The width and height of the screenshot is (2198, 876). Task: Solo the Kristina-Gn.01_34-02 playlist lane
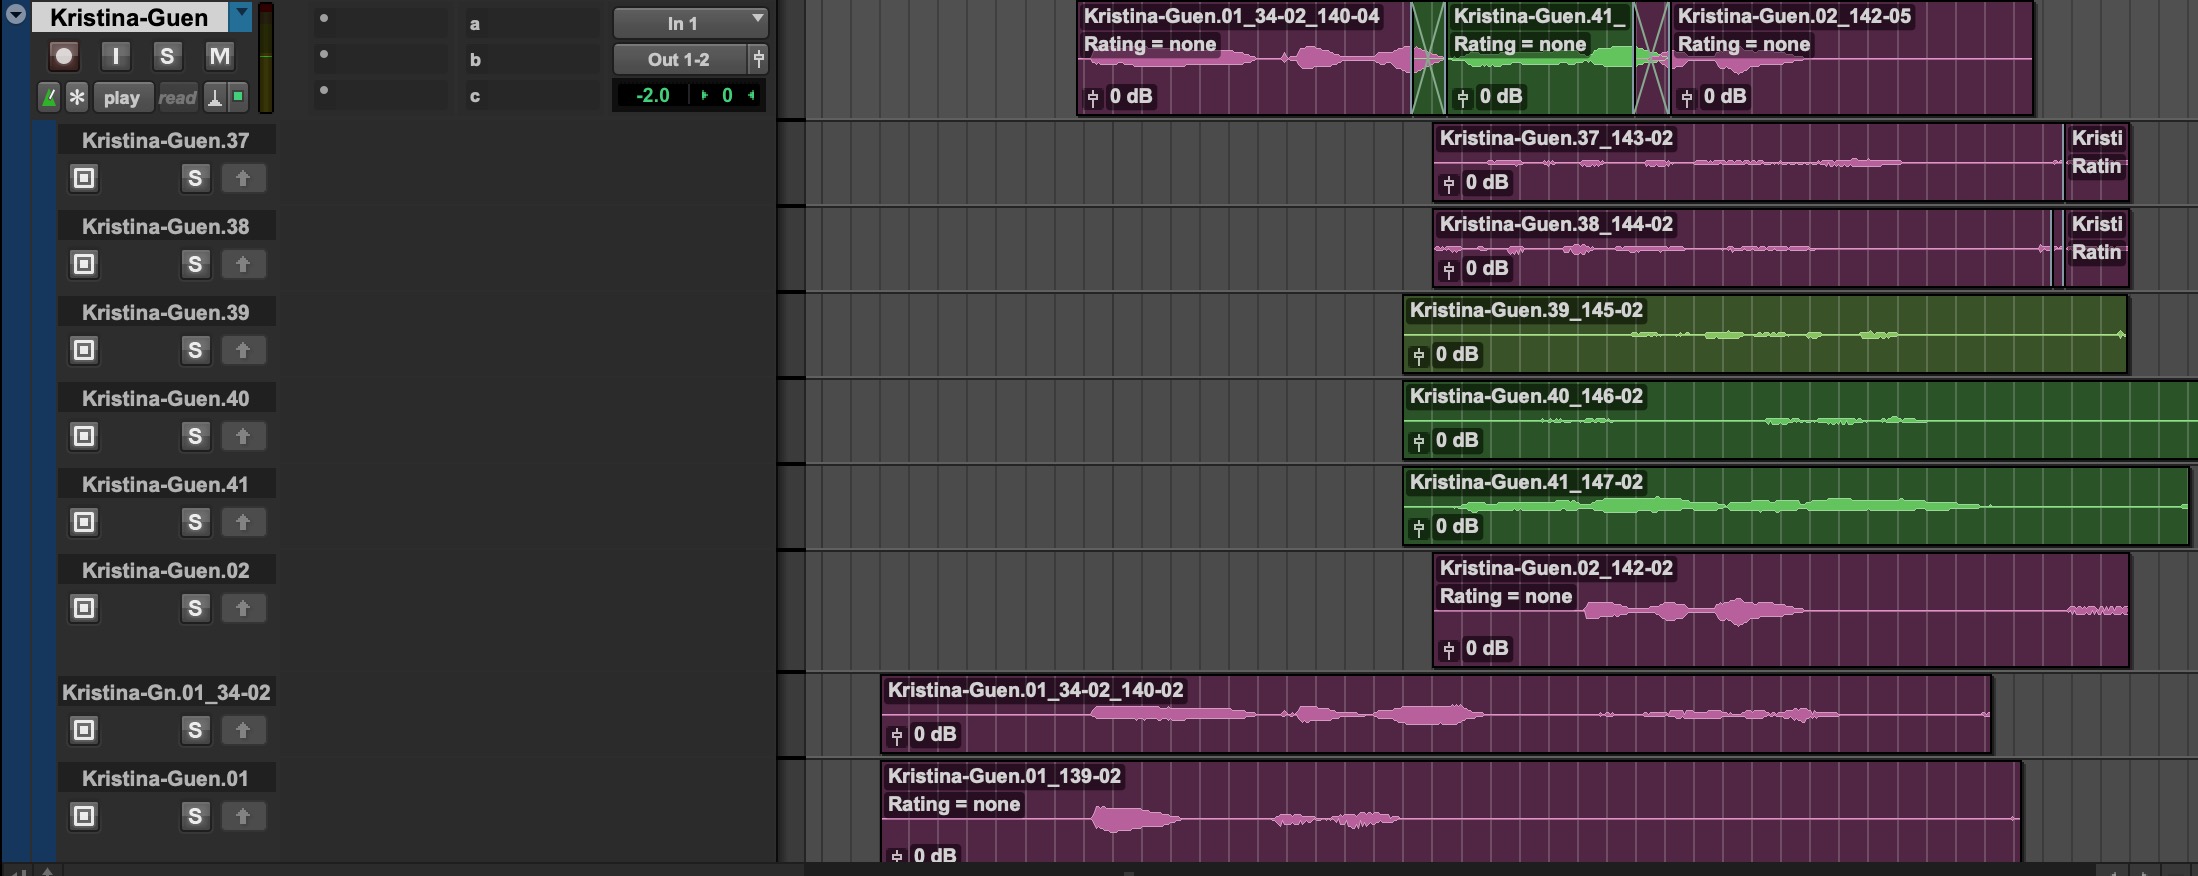click(195, 730)
